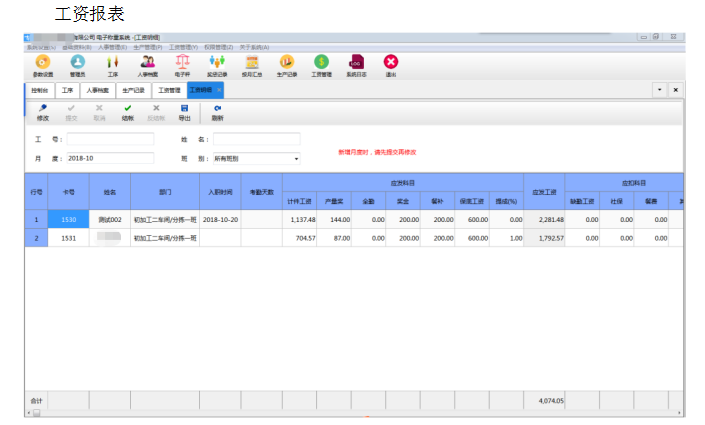Click the 修改 edit button
This screenshot has height=425, width=705.
point(42,112)
